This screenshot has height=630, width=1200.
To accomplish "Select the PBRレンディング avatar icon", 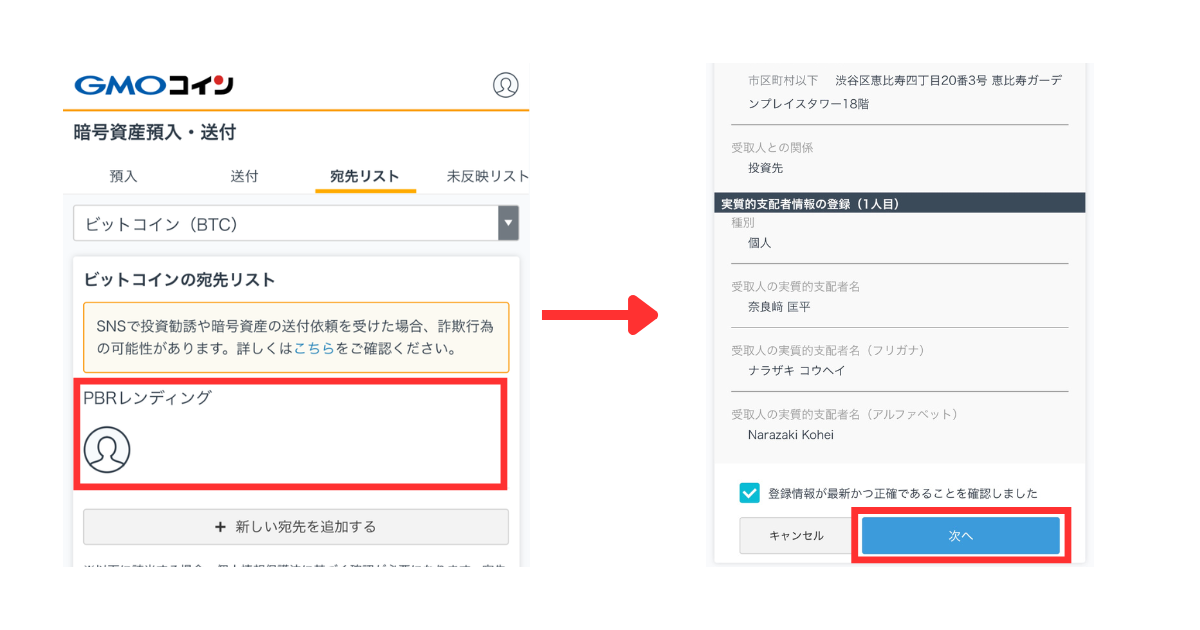I will click(107, 449).
